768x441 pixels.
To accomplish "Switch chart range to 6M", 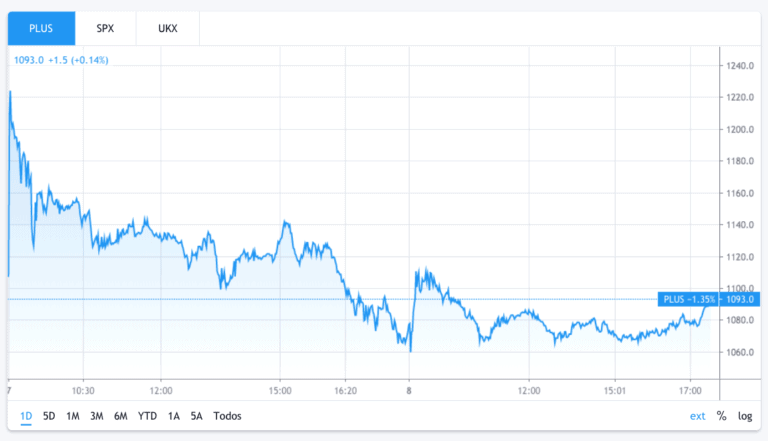I will pos(120,416).
